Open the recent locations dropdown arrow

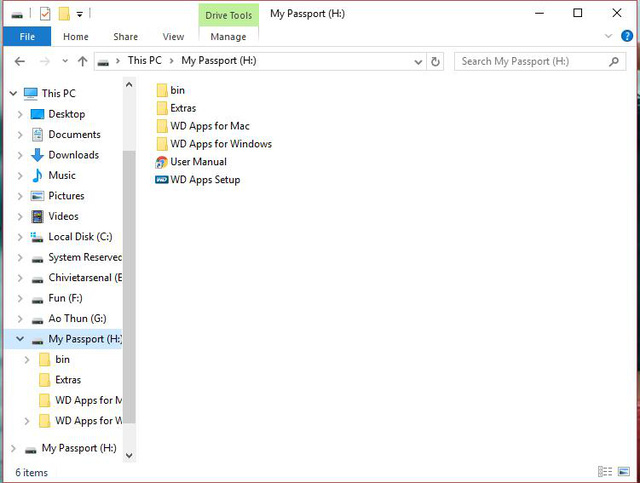65,62
